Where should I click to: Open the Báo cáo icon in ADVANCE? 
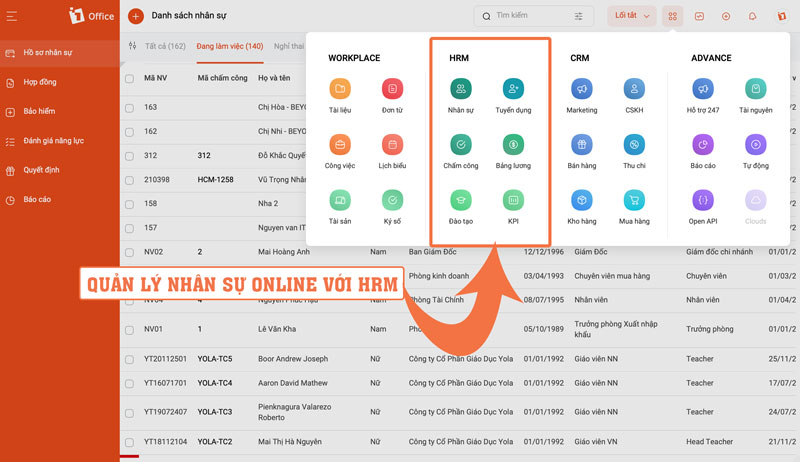tap(703, 145)
